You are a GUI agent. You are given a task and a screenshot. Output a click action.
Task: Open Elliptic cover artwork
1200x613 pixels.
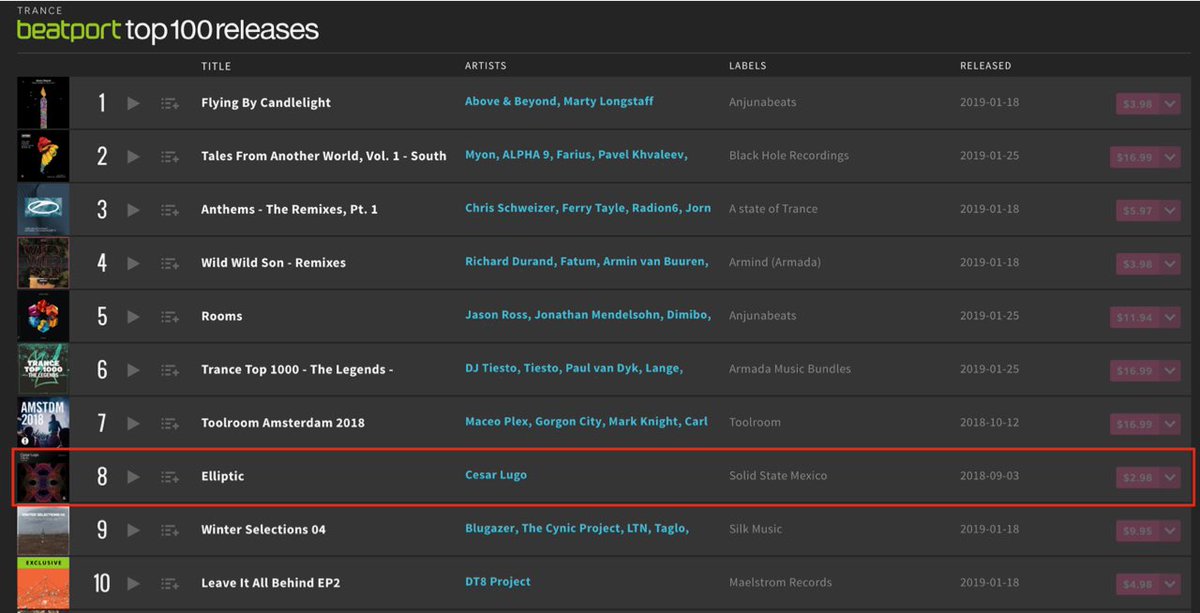pos(43,476)
